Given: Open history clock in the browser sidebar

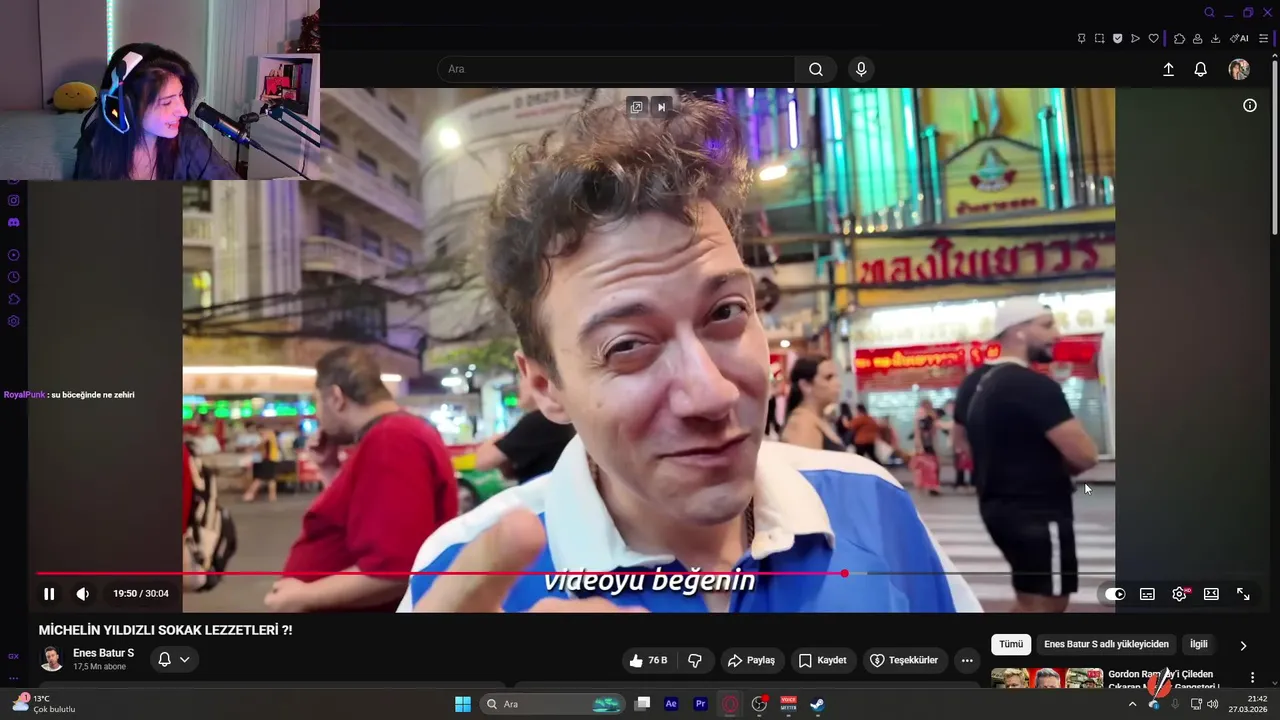Looking at the screenshot, I should (x=14, y=277).
